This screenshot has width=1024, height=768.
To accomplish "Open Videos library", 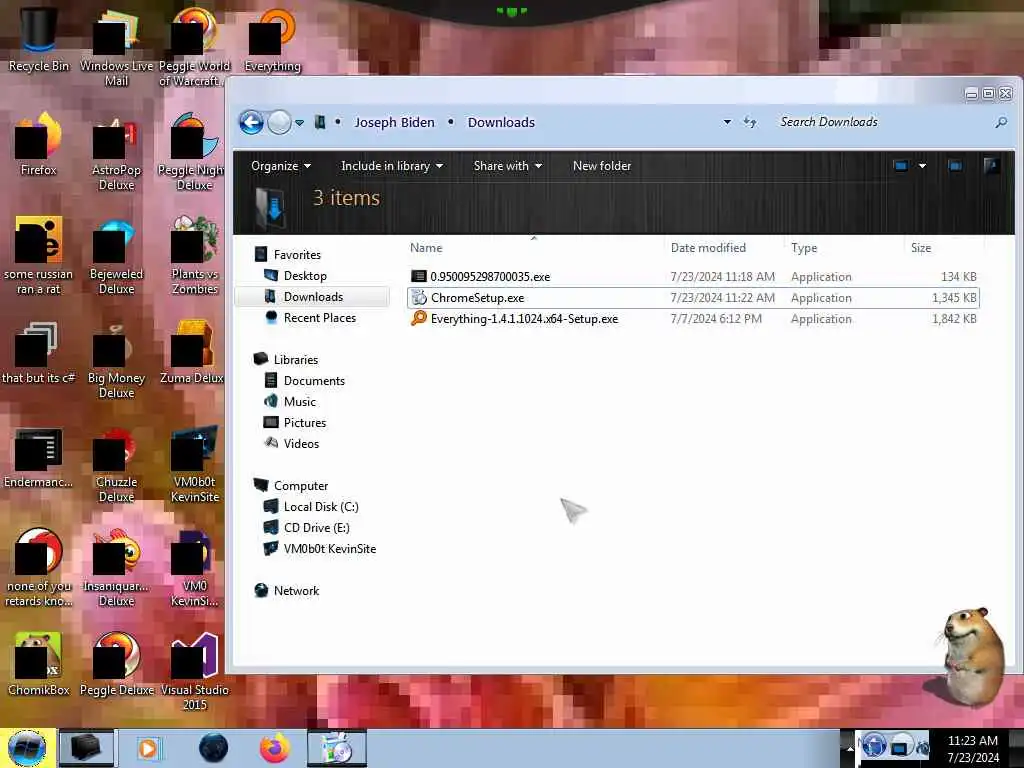I will (x=291, y=443).
